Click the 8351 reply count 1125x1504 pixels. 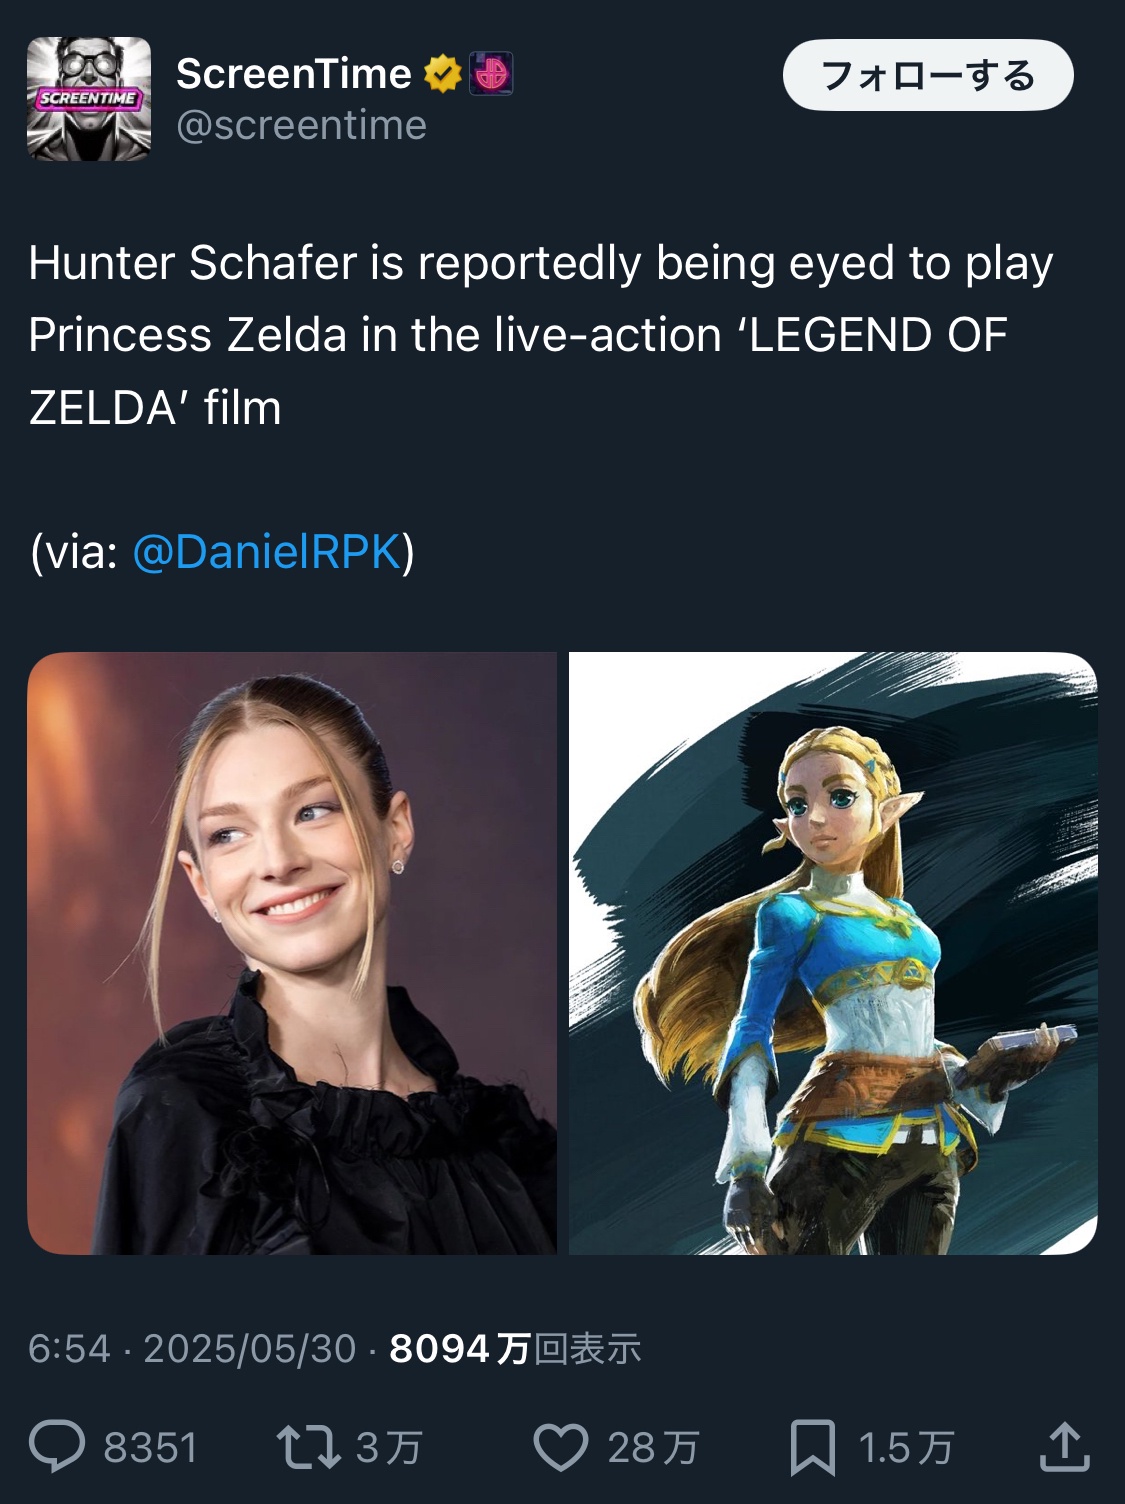[x=151, y=1448]
